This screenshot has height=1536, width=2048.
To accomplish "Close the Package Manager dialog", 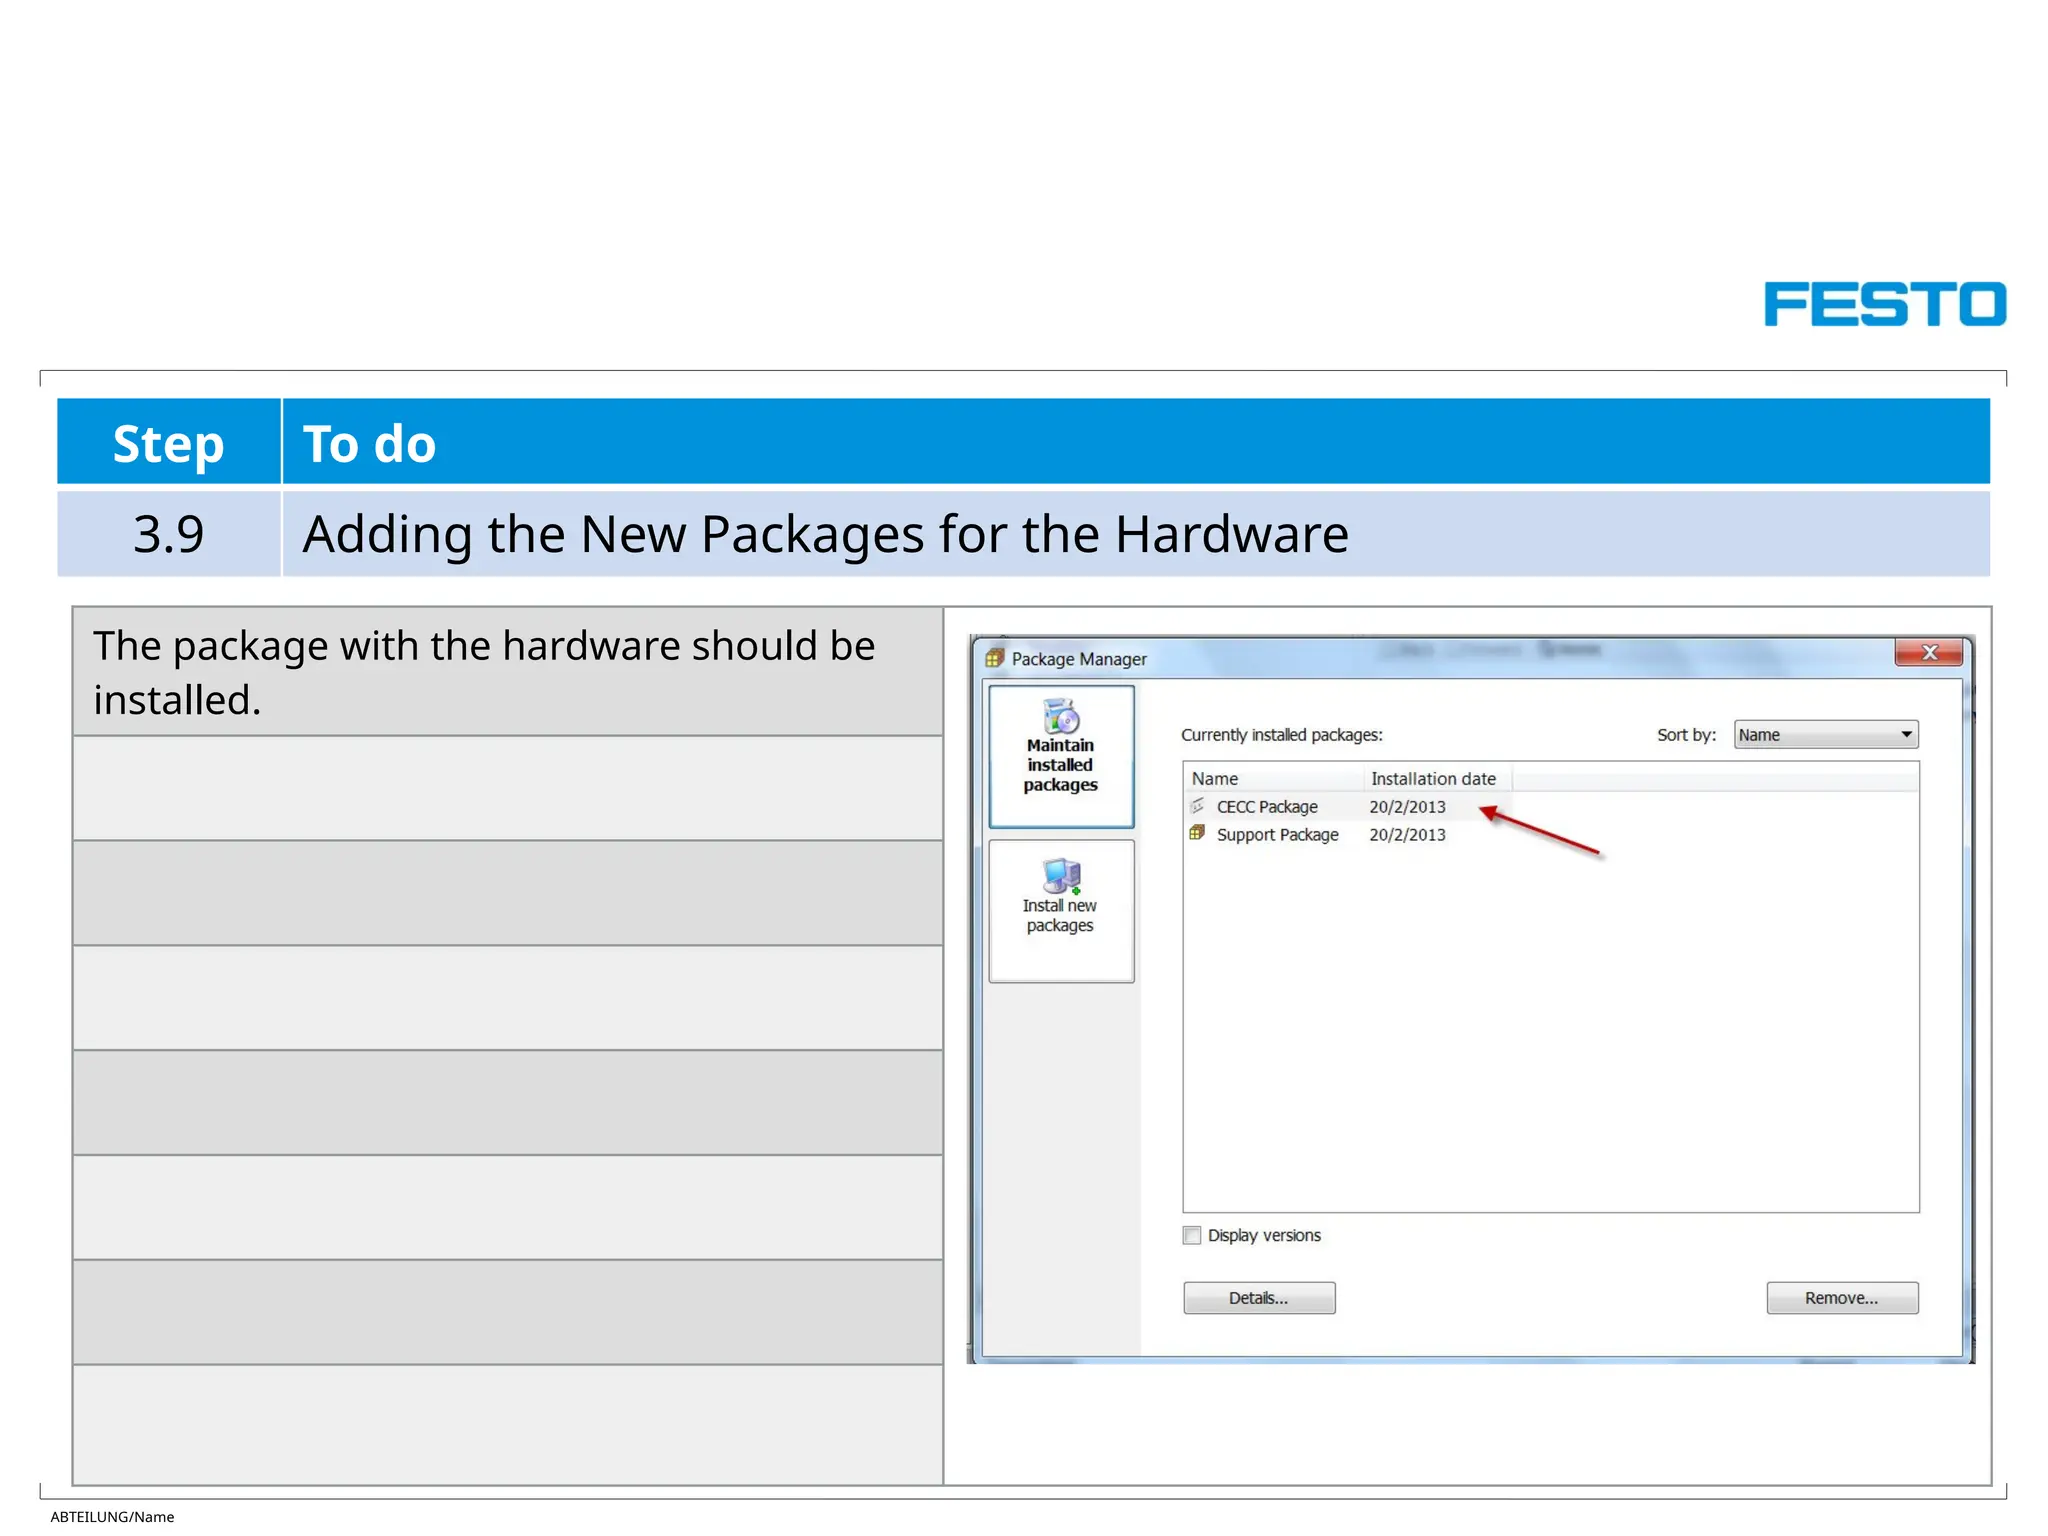I will pos(1929,652).
